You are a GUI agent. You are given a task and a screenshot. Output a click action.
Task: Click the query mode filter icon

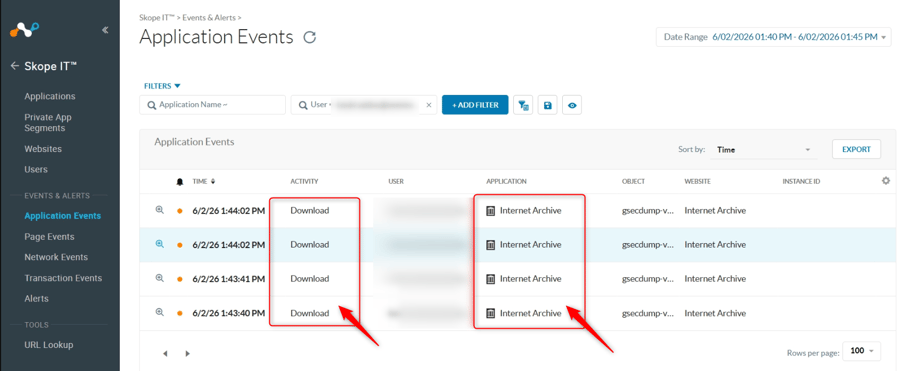click(x=523, y=105)
